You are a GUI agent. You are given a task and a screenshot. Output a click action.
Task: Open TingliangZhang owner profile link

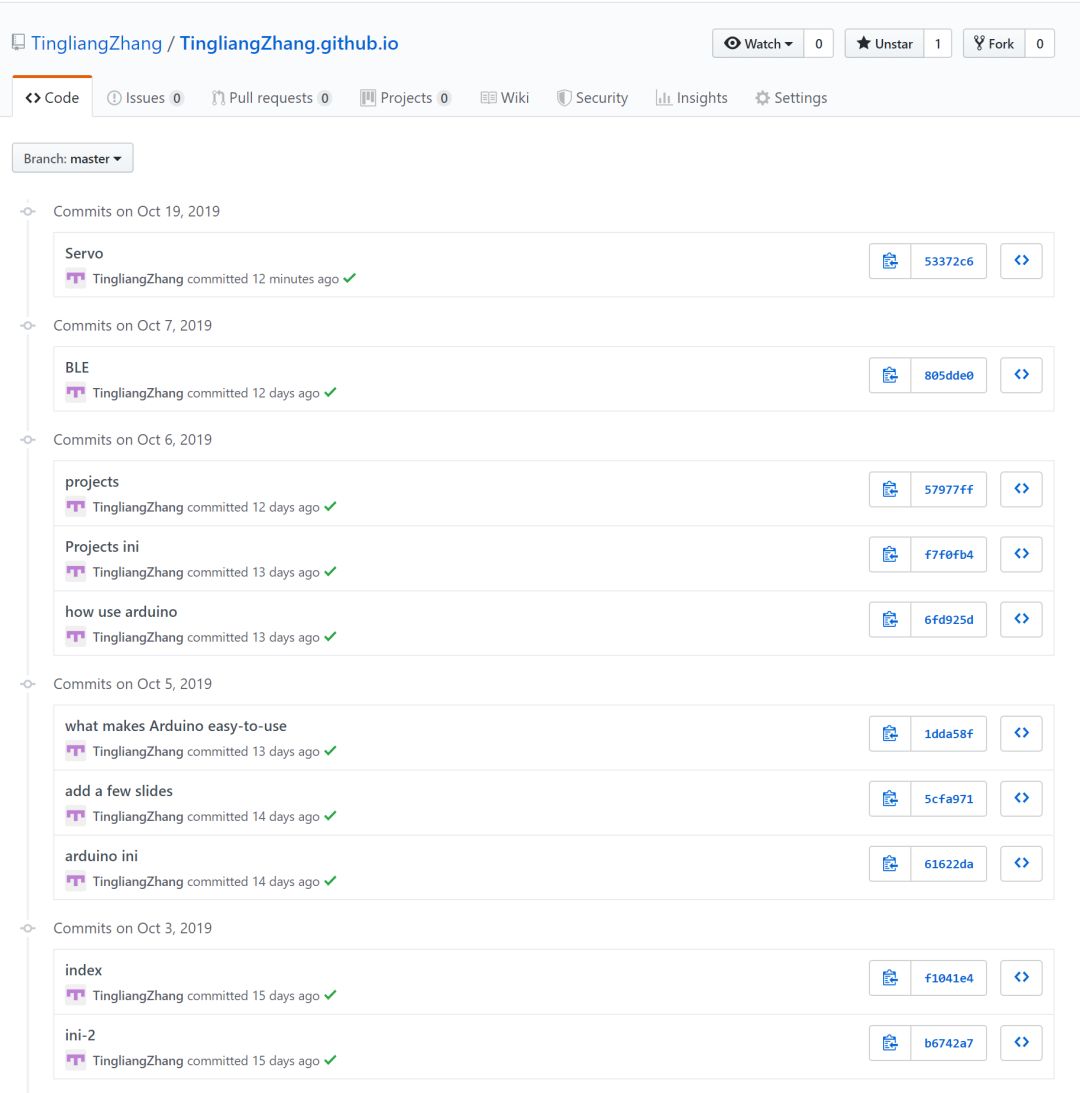tap(96, 43)
